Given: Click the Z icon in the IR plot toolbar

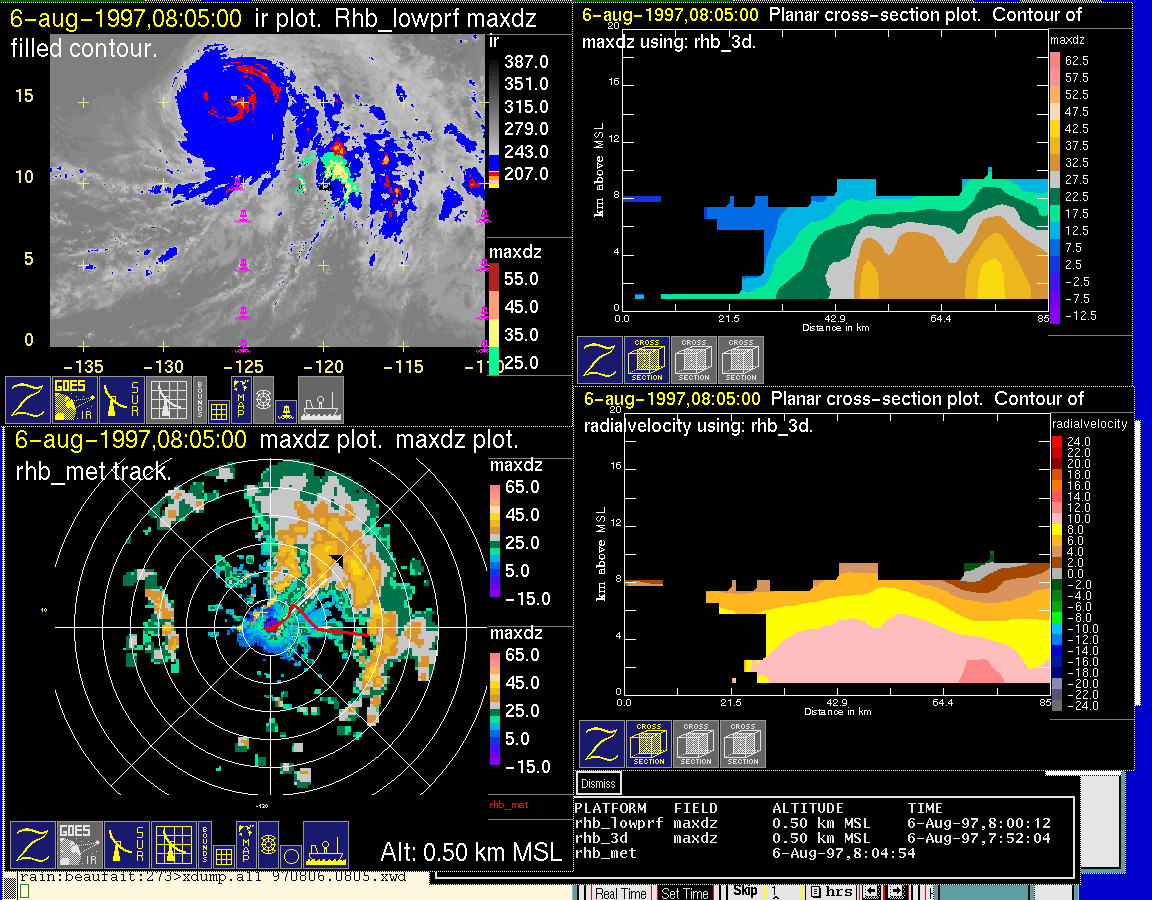Looking at the screenshot, I should [x=26, y=400].
